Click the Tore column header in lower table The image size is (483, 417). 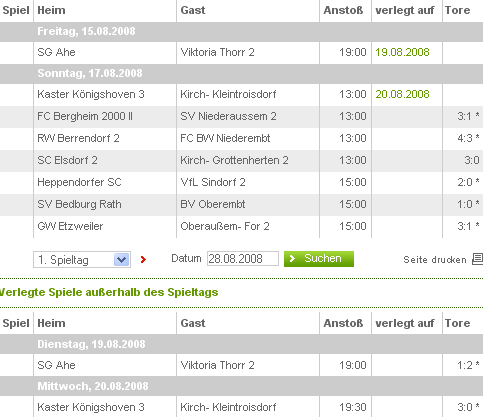457,323
